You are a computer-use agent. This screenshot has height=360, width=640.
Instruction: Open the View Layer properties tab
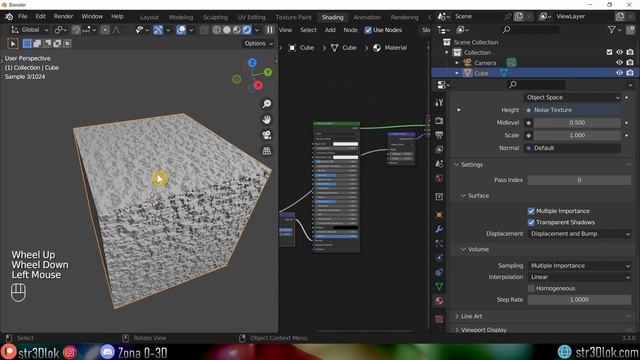pos(439,149)
